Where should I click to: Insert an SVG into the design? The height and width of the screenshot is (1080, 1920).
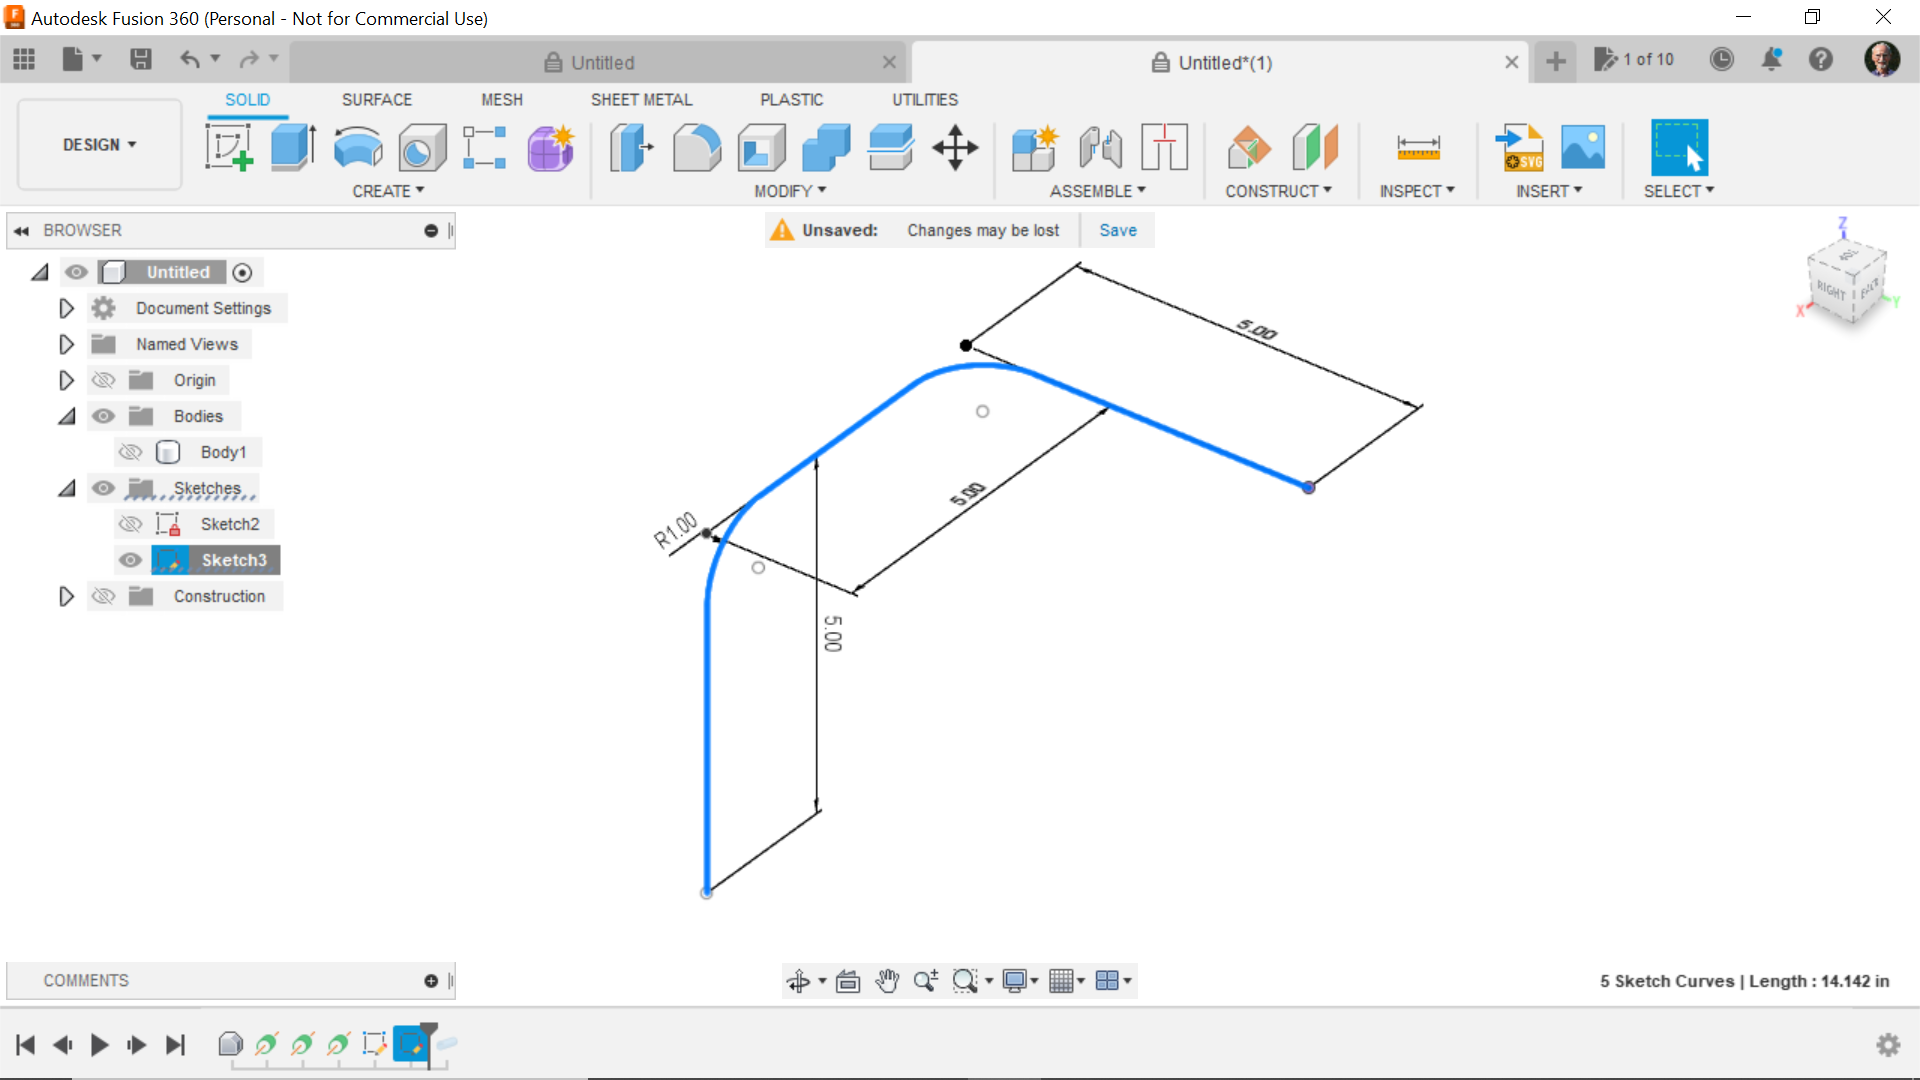tap(1518, 148)
